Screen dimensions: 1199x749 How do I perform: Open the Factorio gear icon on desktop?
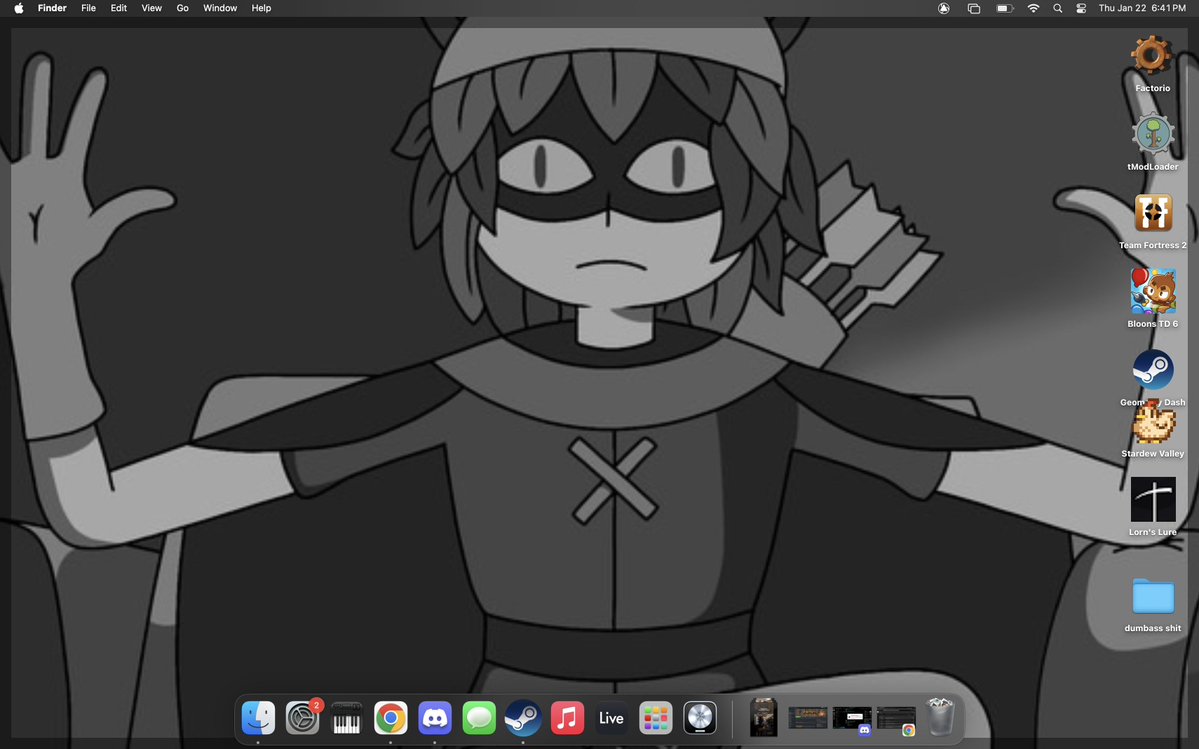[x=1152, y=56]
